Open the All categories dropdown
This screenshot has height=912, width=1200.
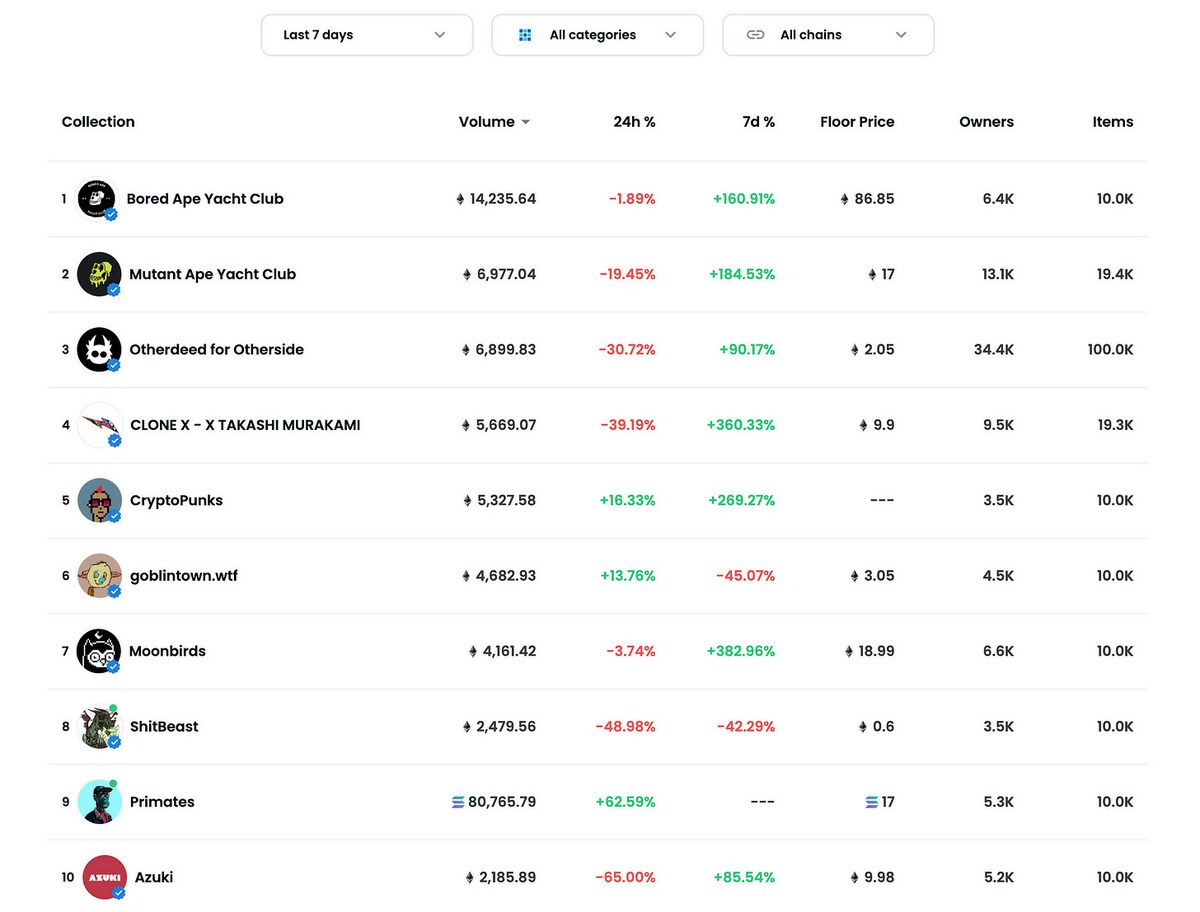597,35
